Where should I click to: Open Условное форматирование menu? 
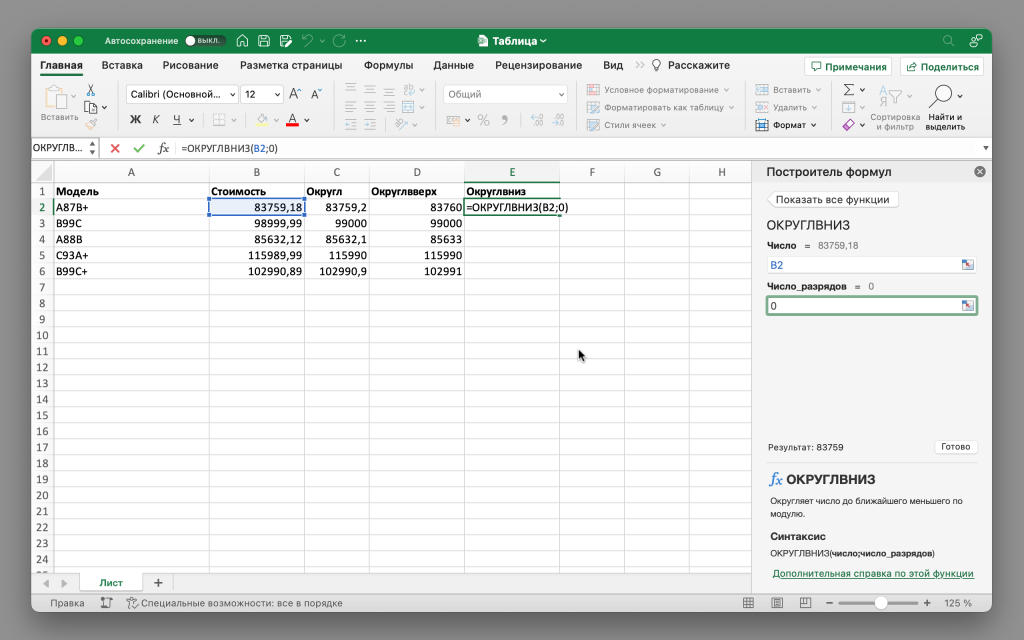point(658,89)
